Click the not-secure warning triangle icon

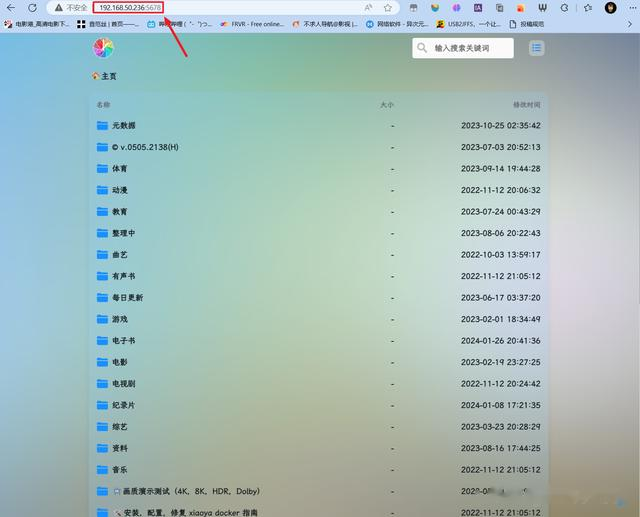point(59,8)
